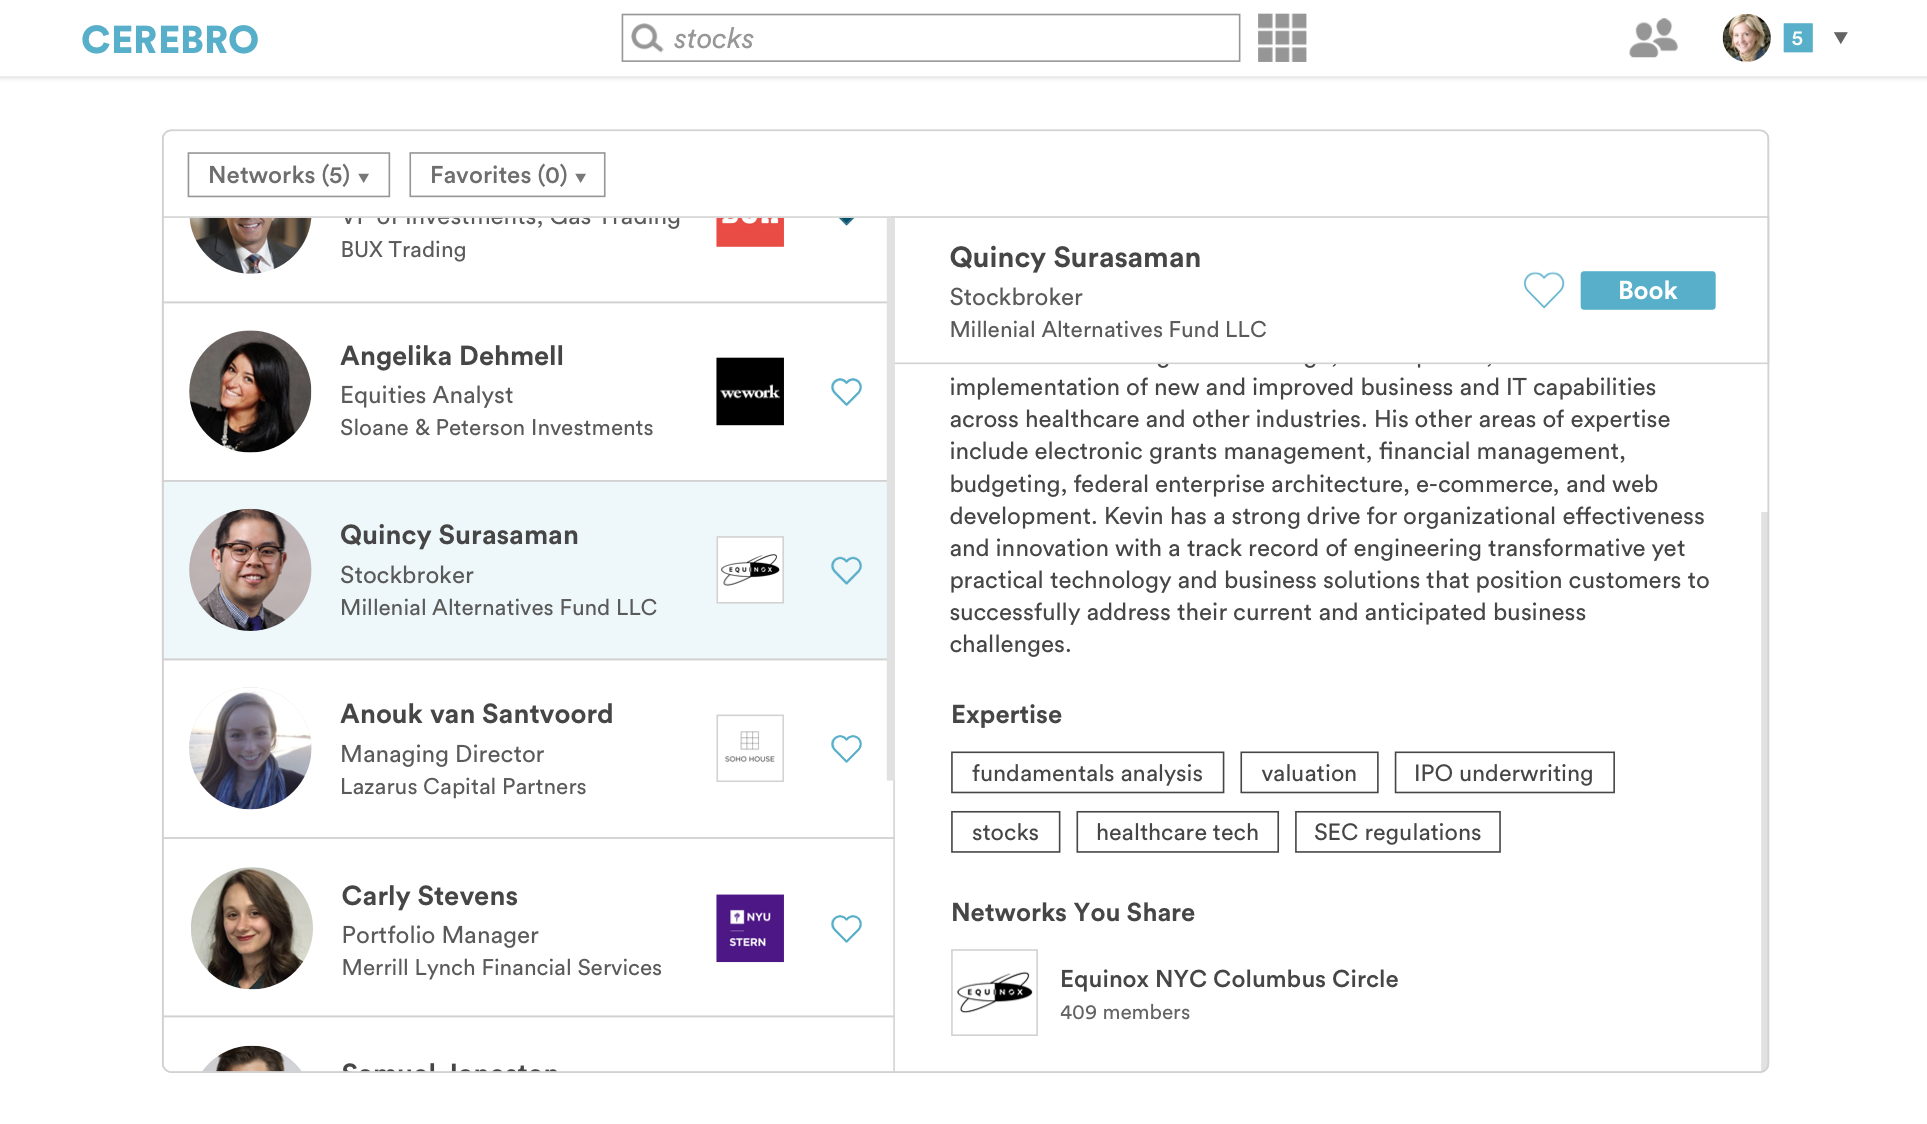Click the search magnifier icon
The width and height of the screenshot is (1927, 1124).
coord(647,38)
